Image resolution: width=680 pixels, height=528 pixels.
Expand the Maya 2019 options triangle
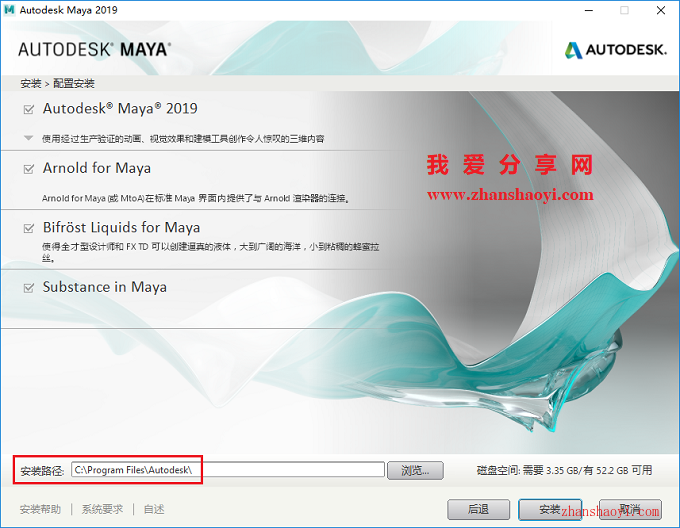pyautogui.click(x=28, y=139)
